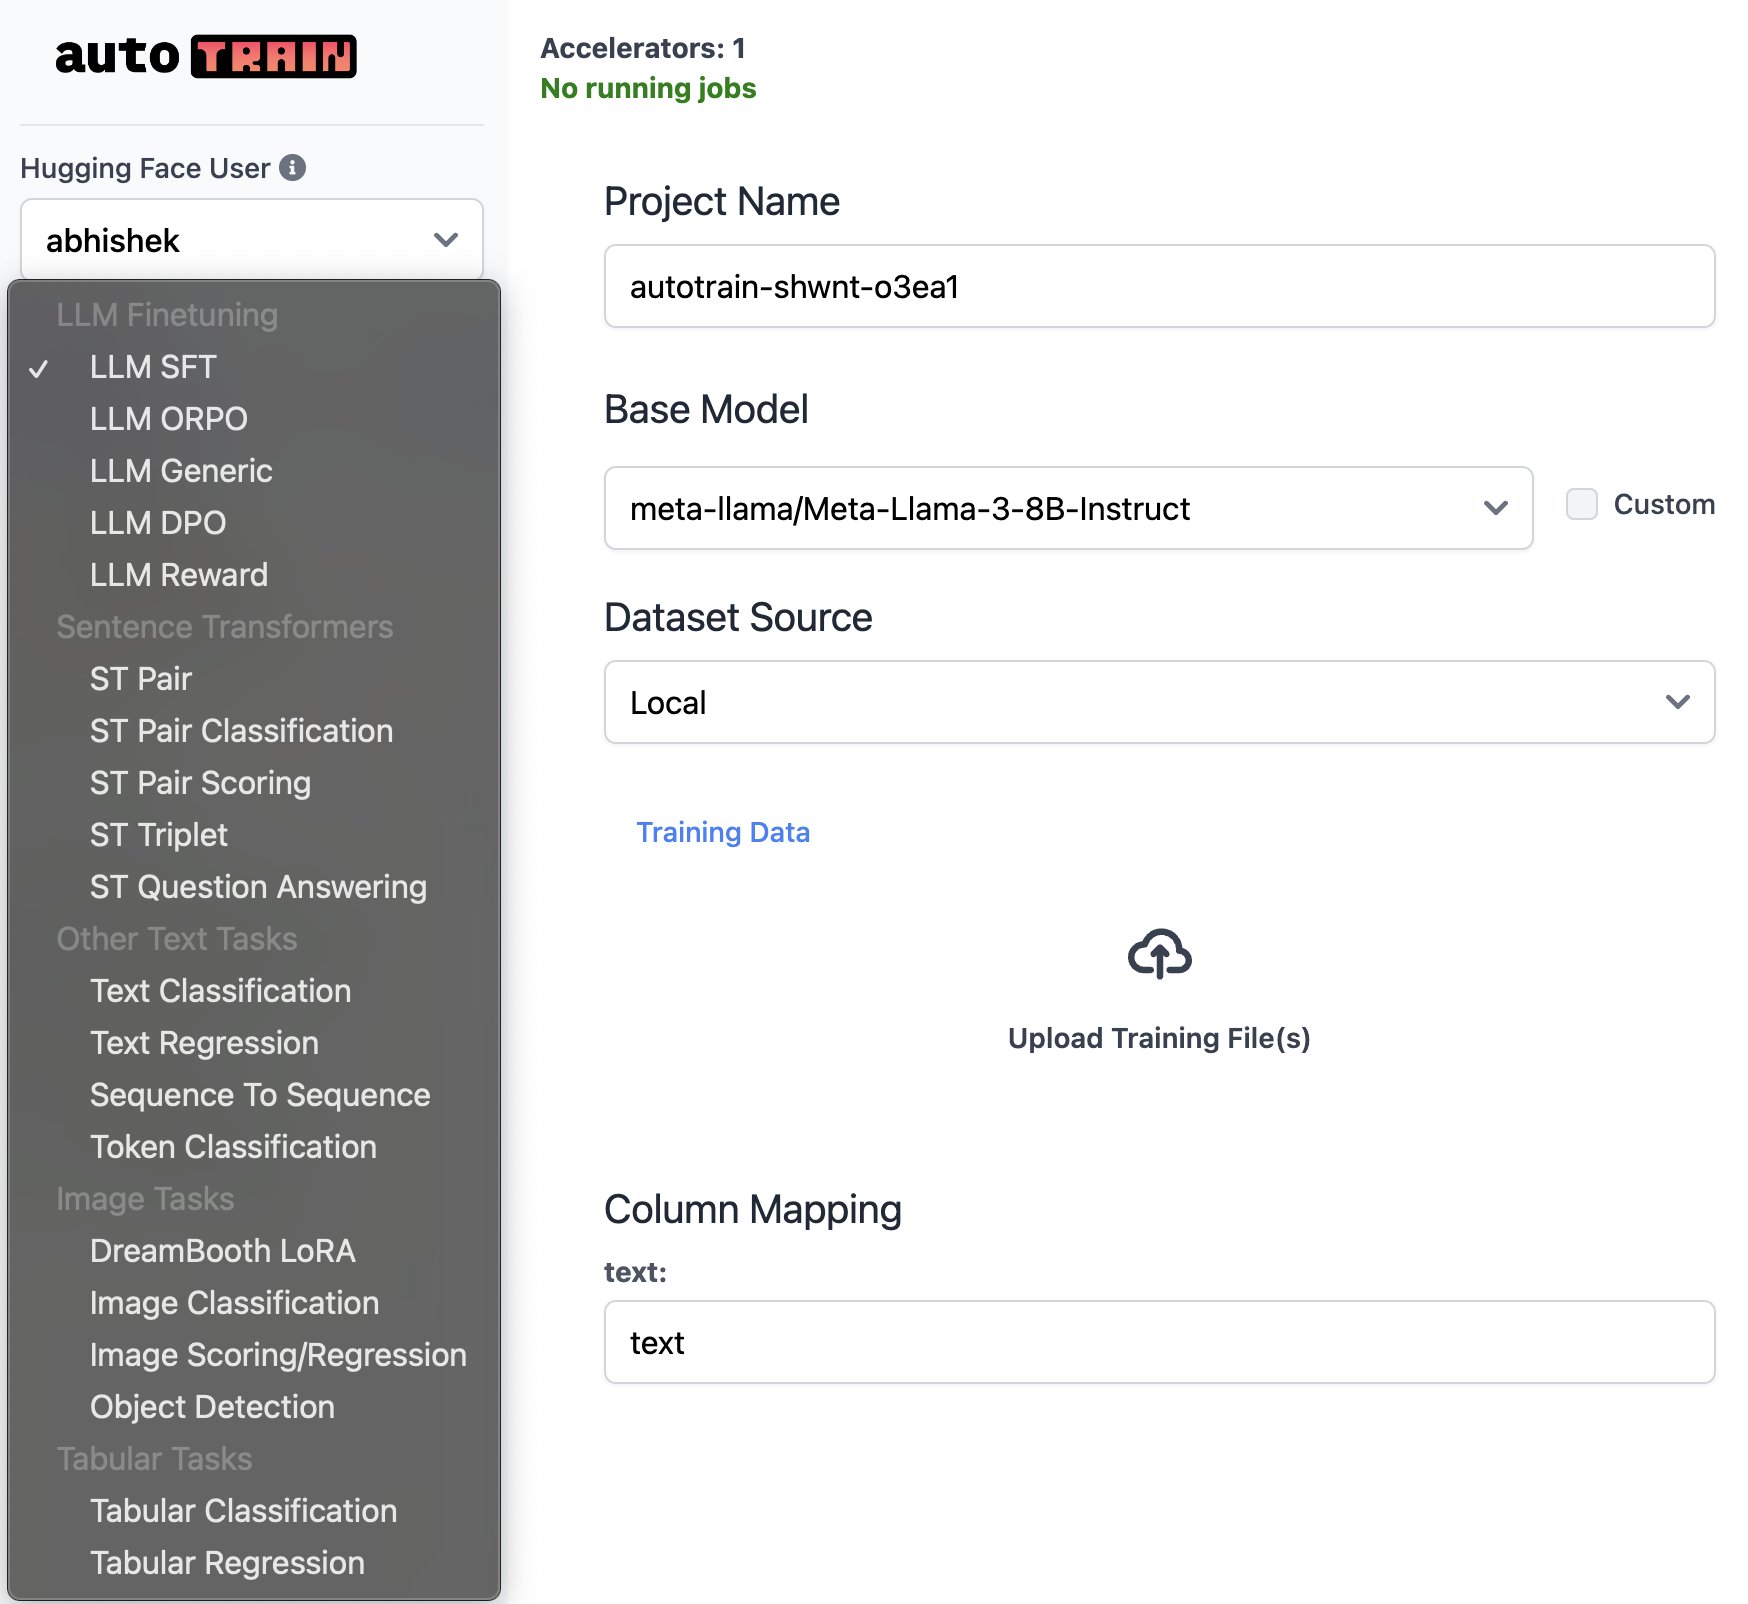Image resolution: width=1748 pixels, height=1604 pixels.
Task: Choose Object Detection task
Action: [x=254, y=1407]
